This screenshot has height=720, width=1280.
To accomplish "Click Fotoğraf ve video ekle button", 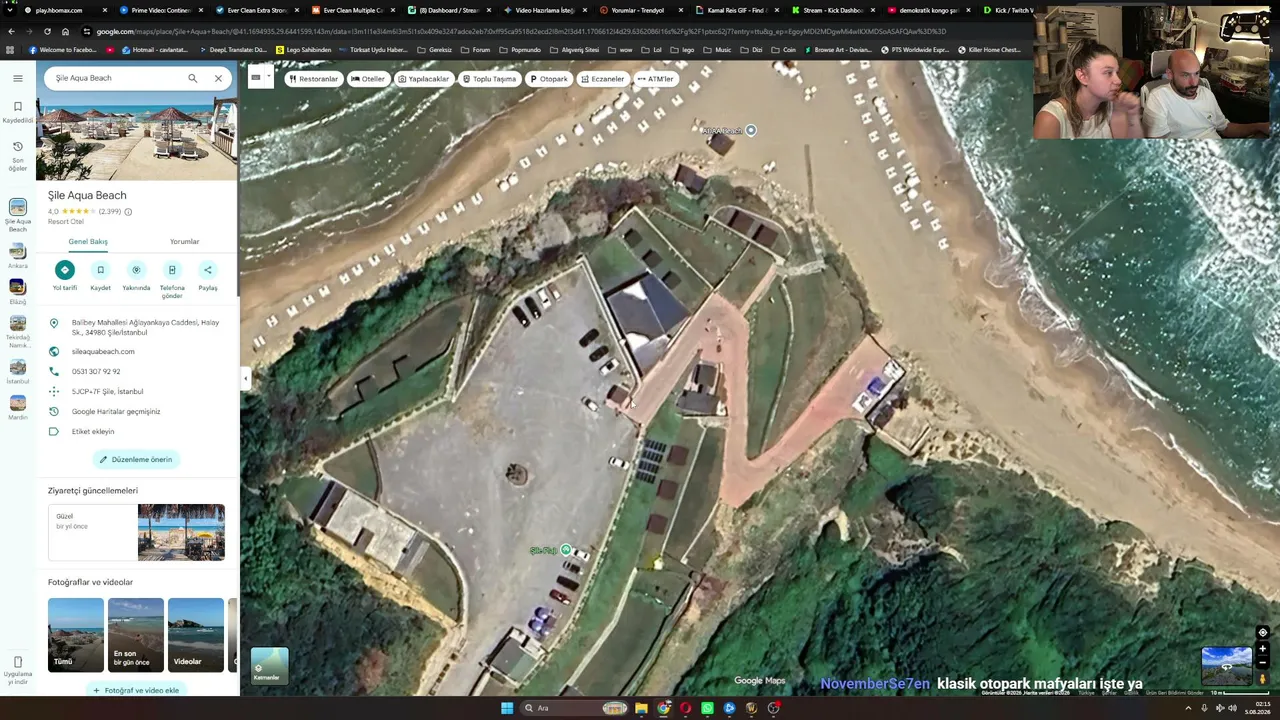I will [x=136, y=690].
